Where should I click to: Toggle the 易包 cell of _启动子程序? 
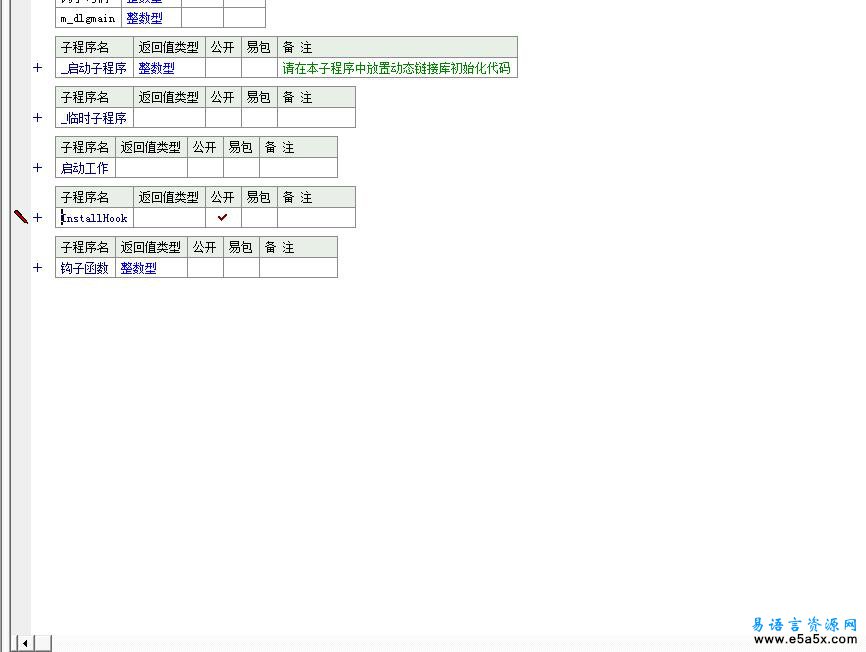259,68
